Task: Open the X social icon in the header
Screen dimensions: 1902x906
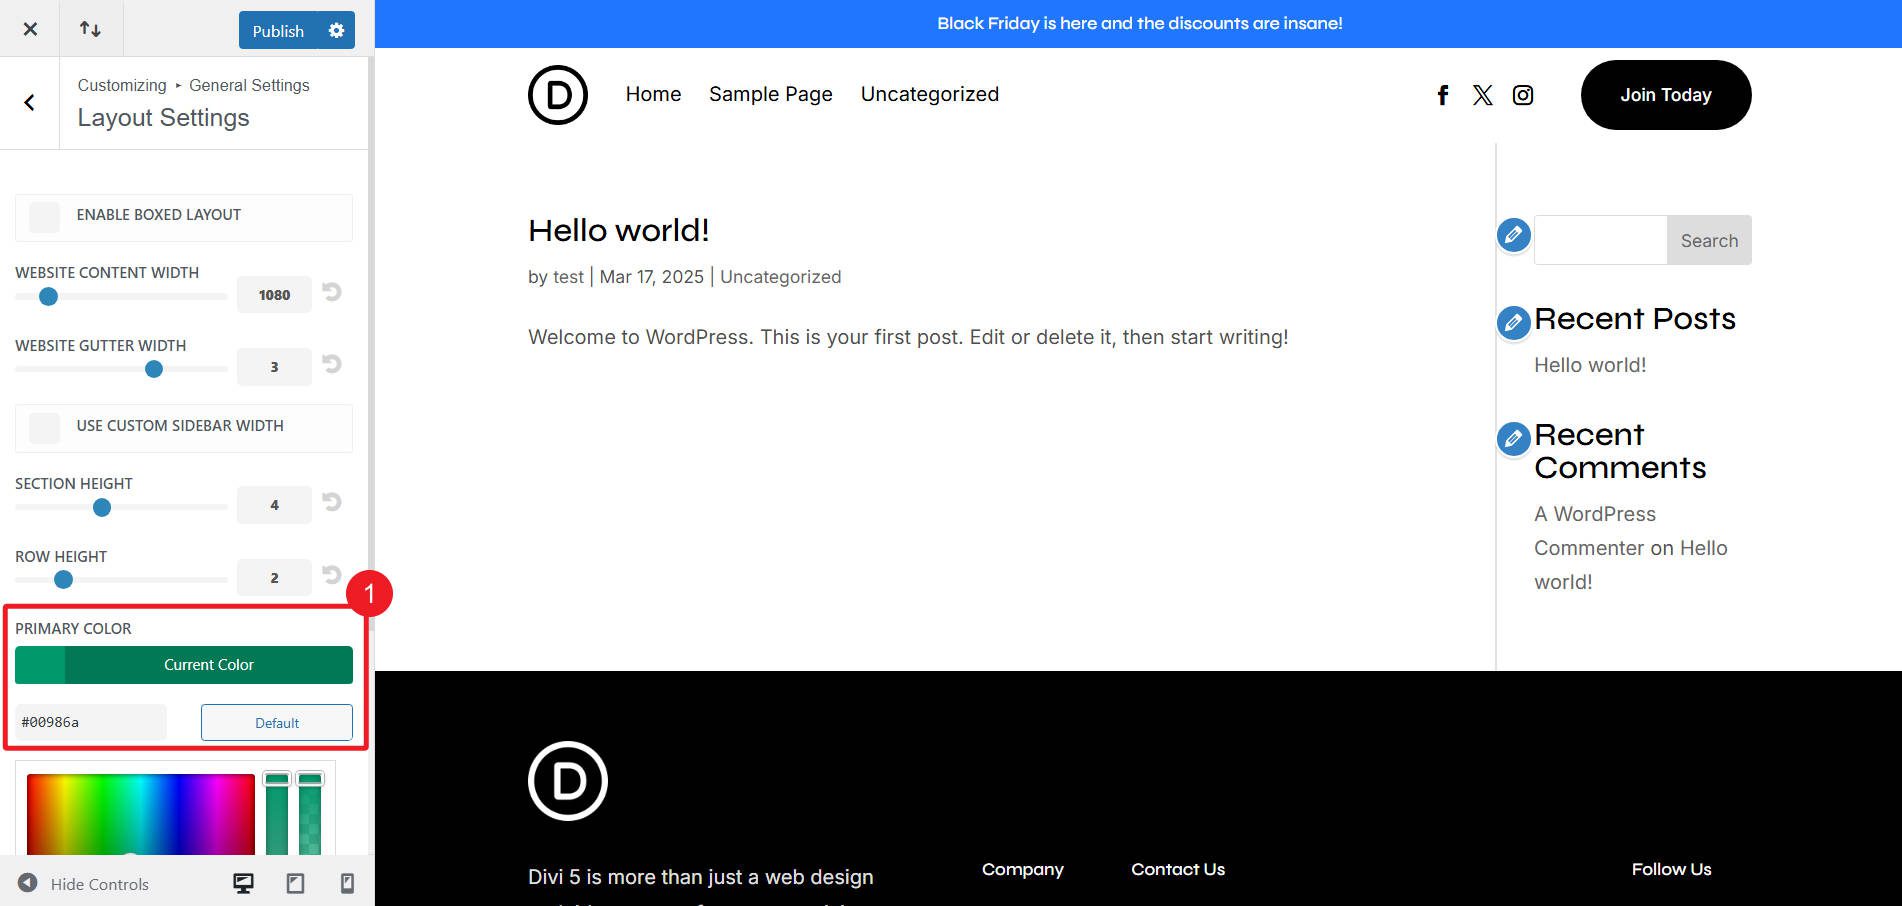Action: click(x=1483, y=94)
